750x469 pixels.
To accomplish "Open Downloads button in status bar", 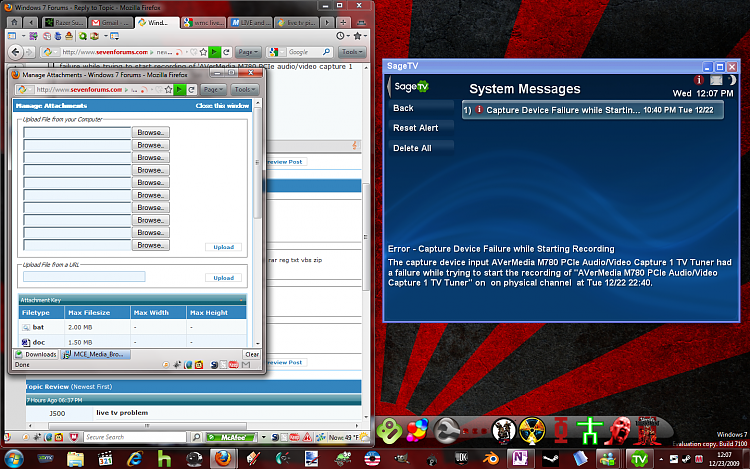I will click(x=36, y=354).
